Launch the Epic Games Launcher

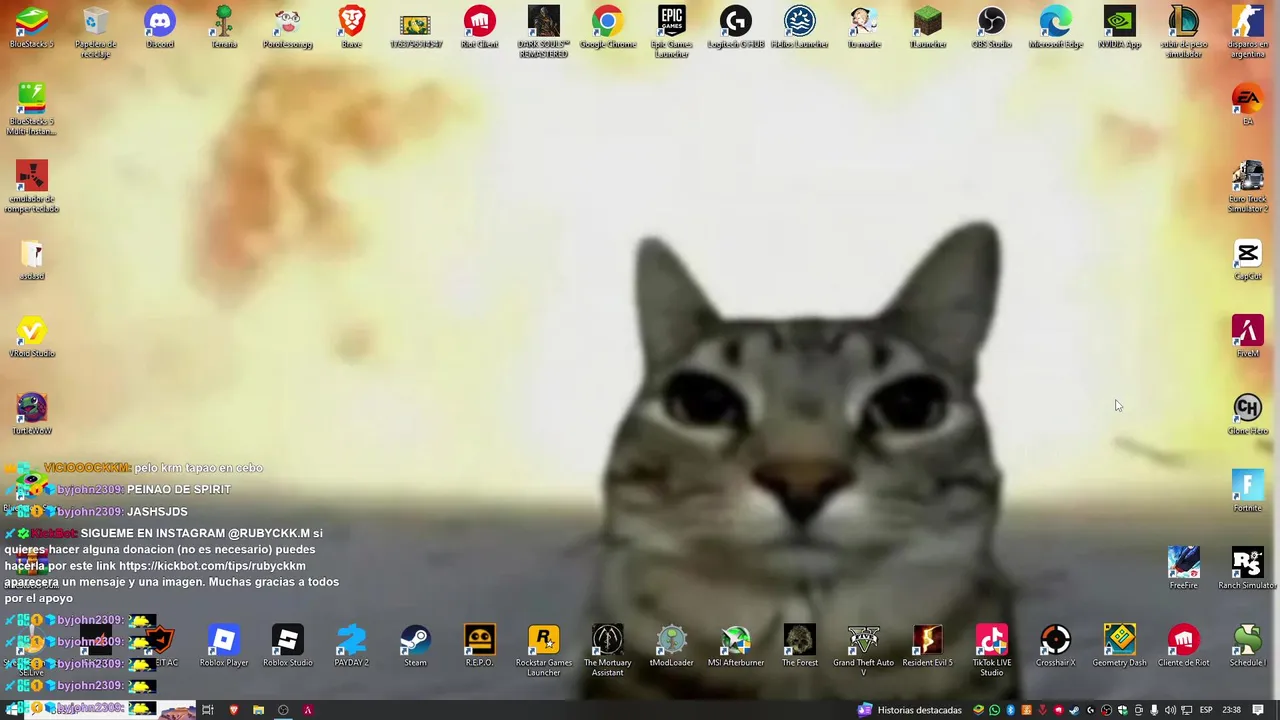click(x=672, y=32)
